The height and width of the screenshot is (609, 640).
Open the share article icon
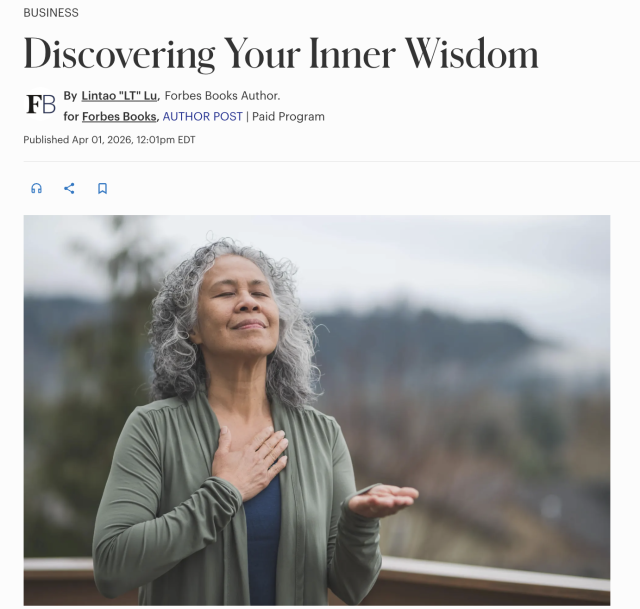pyautogui.click(x=69, y=188)
